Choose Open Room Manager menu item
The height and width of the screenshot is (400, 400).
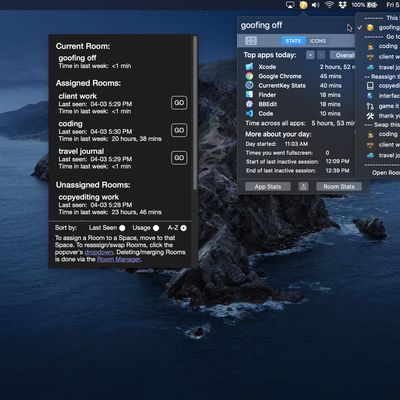(385, 173)
